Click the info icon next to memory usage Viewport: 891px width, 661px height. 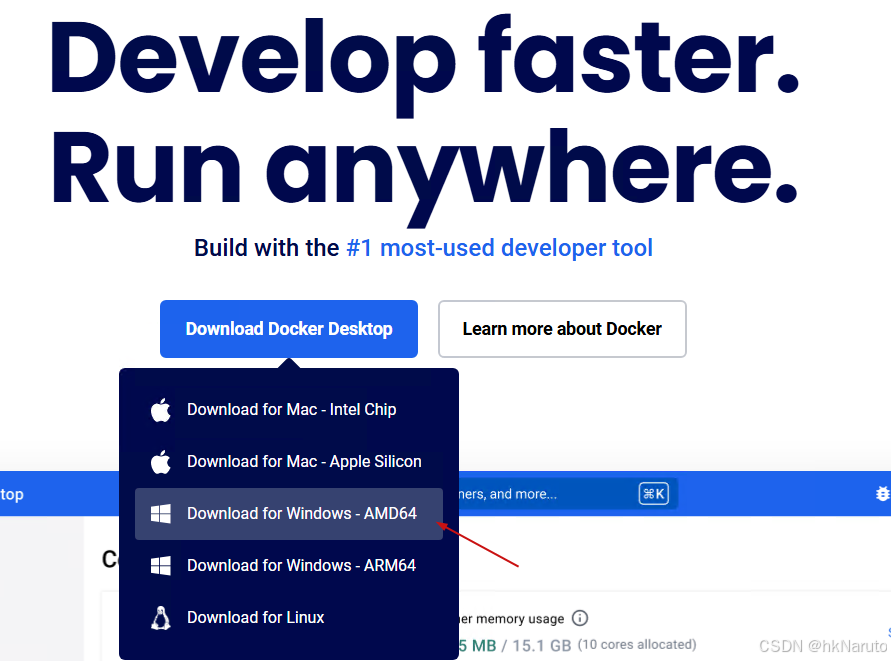(x=580, y=618)
